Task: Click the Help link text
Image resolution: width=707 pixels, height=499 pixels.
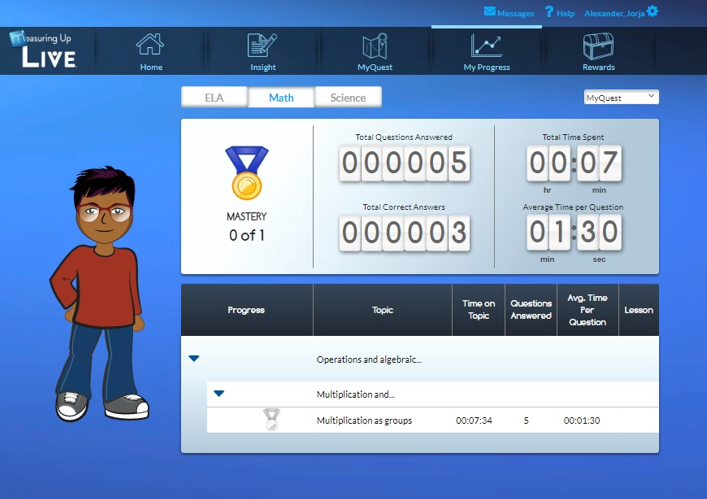Action: 565,14
